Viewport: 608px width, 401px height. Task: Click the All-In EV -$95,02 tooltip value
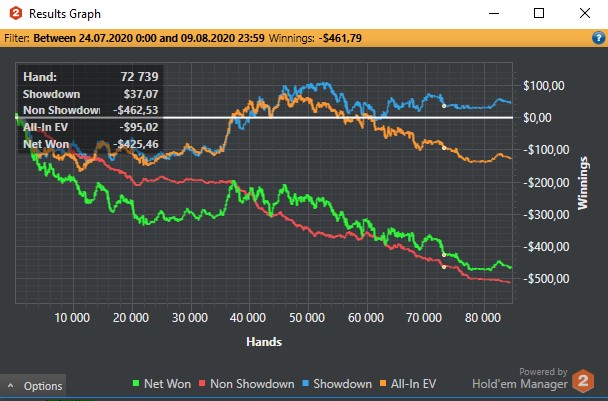pyautogui.click(x=139, y=127)
